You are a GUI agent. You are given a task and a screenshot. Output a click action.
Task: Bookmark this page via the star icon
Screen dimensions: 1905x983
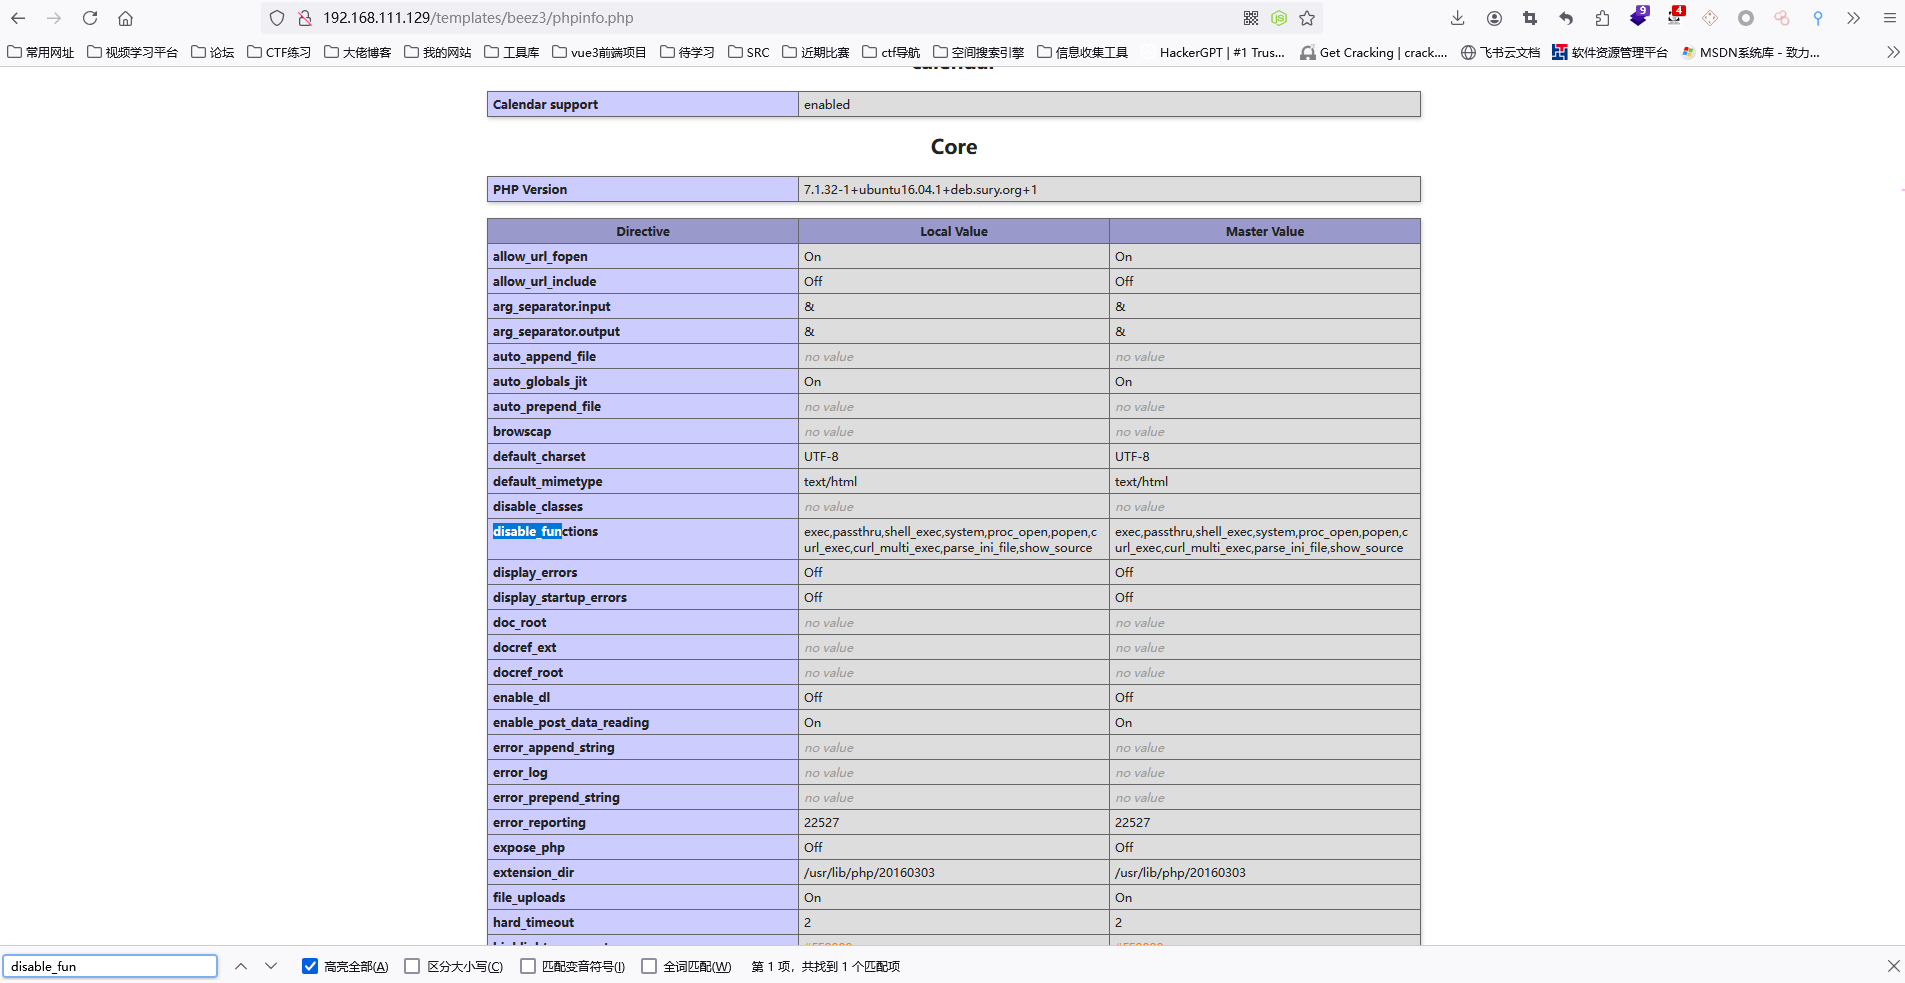pos(1306,17)
